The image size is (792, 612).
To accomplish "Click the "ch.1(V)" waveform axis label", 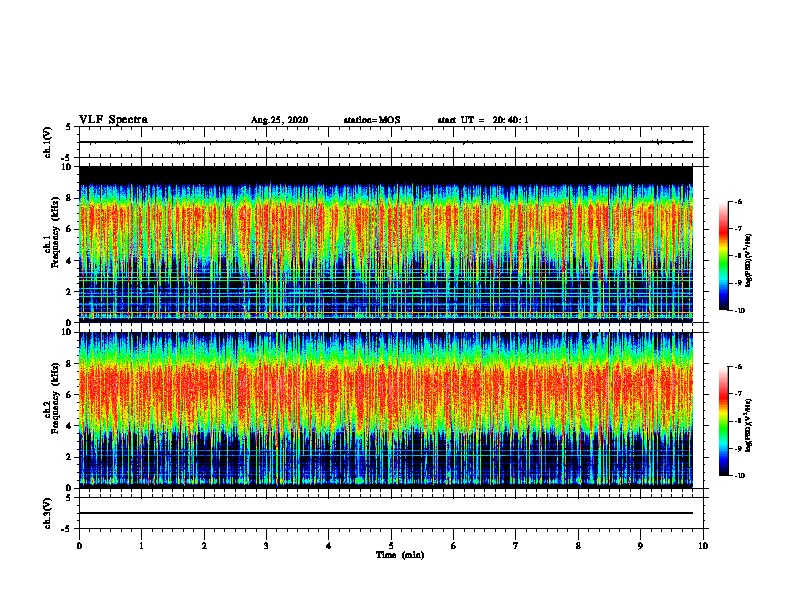I will pos(47,142).
